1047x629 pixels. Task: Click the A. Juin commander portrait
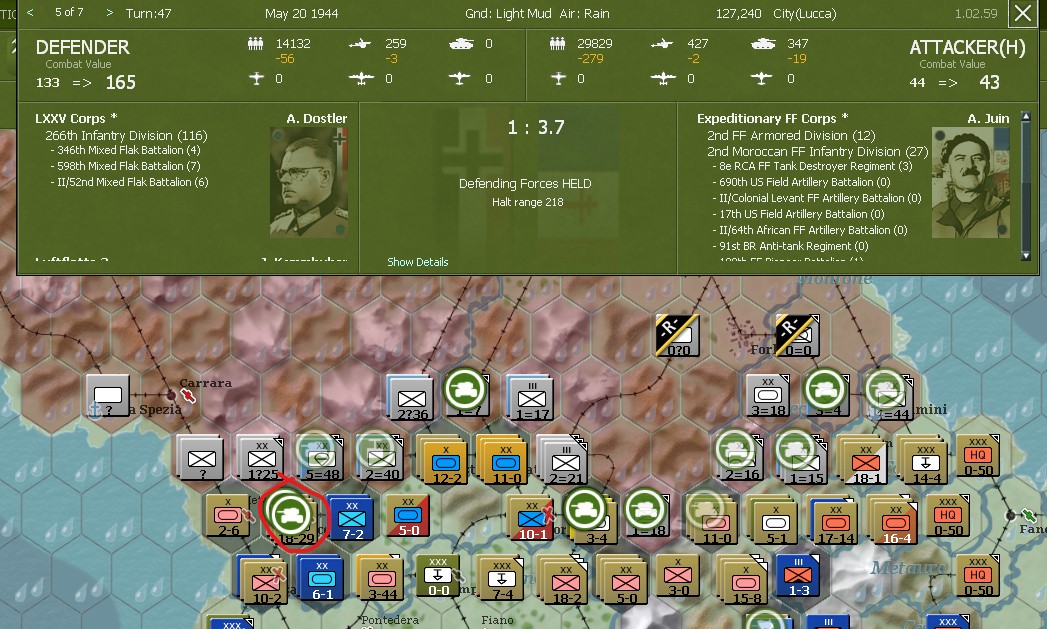click(x=970, y=183)
